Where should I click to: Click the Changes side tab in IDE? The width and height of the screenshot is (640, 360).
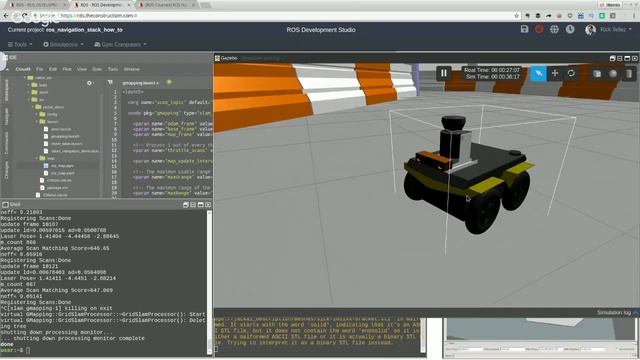(6, 169)
